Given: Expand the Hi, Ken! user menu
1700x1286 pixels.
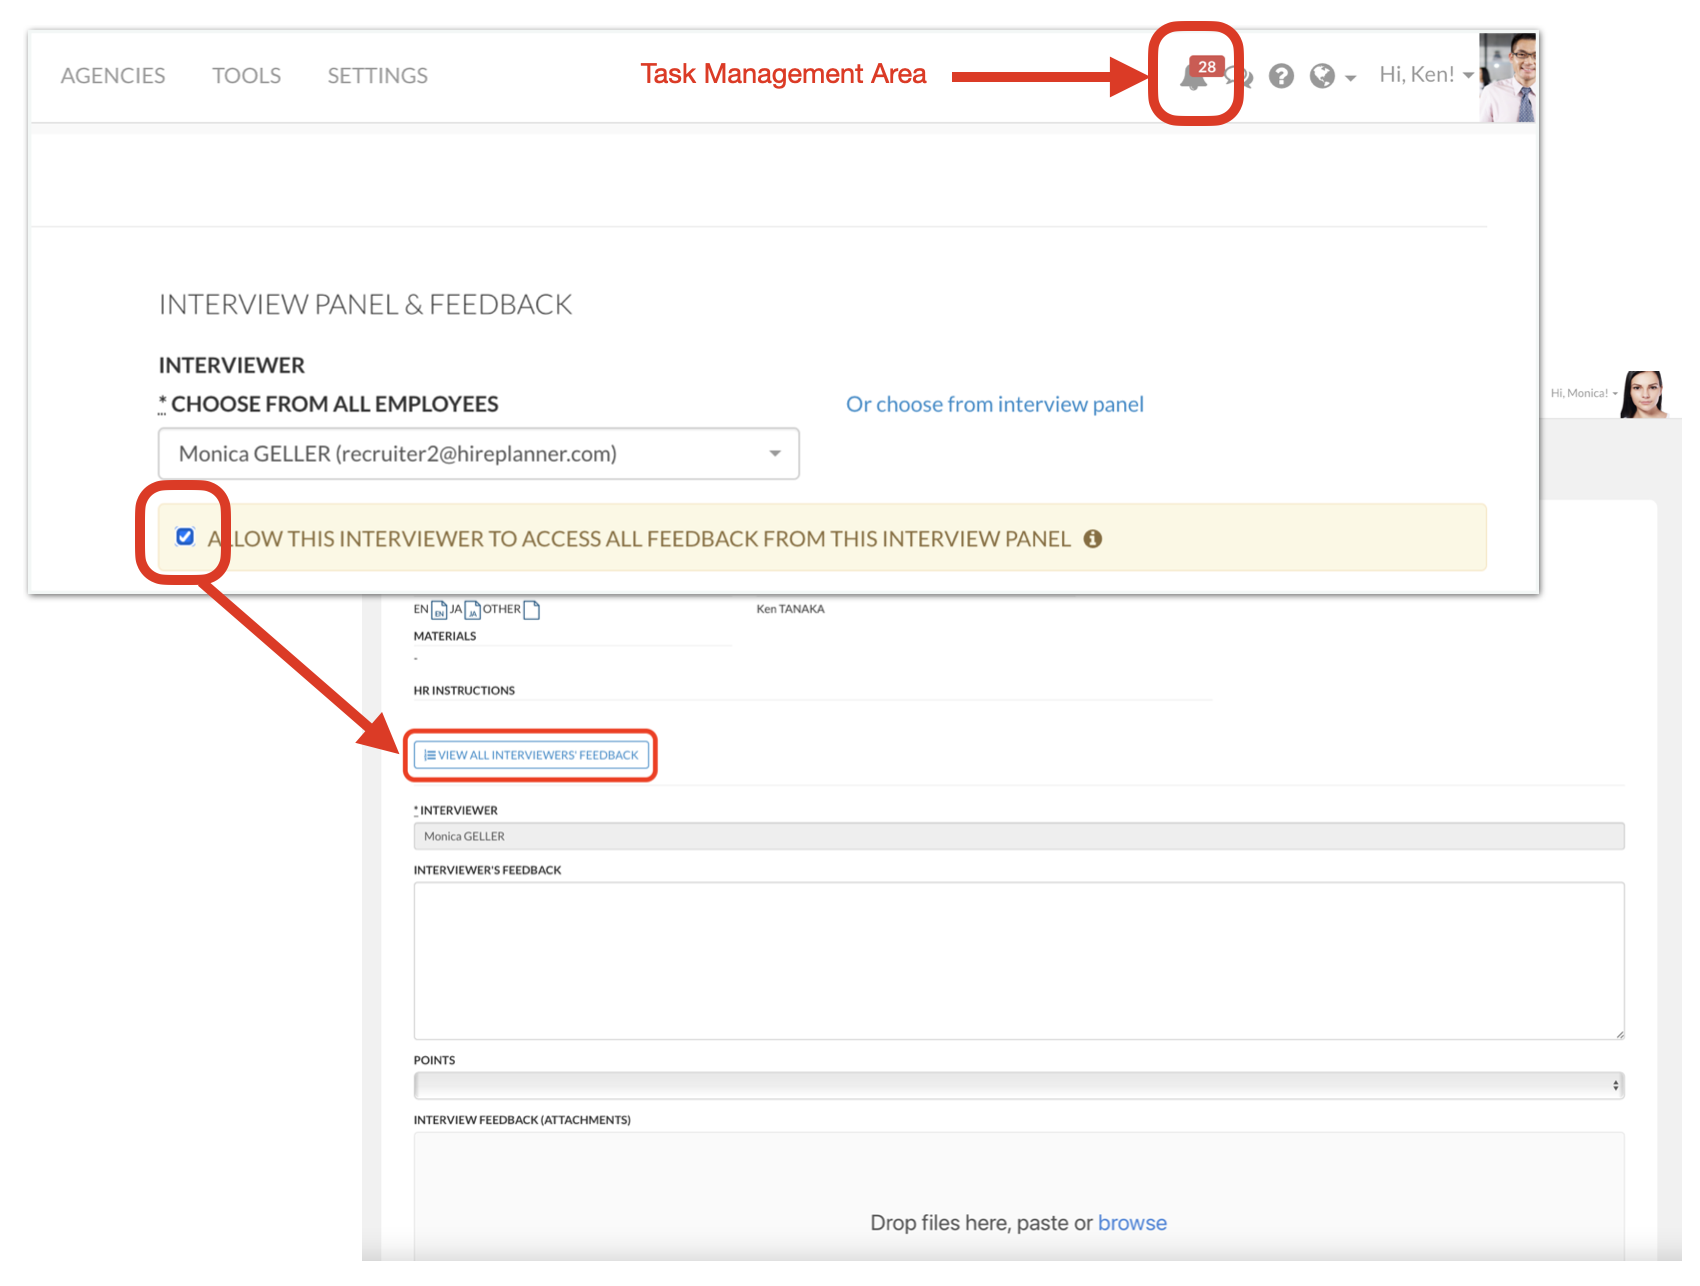Looking at the screenshot, I should pos(1425,75).
